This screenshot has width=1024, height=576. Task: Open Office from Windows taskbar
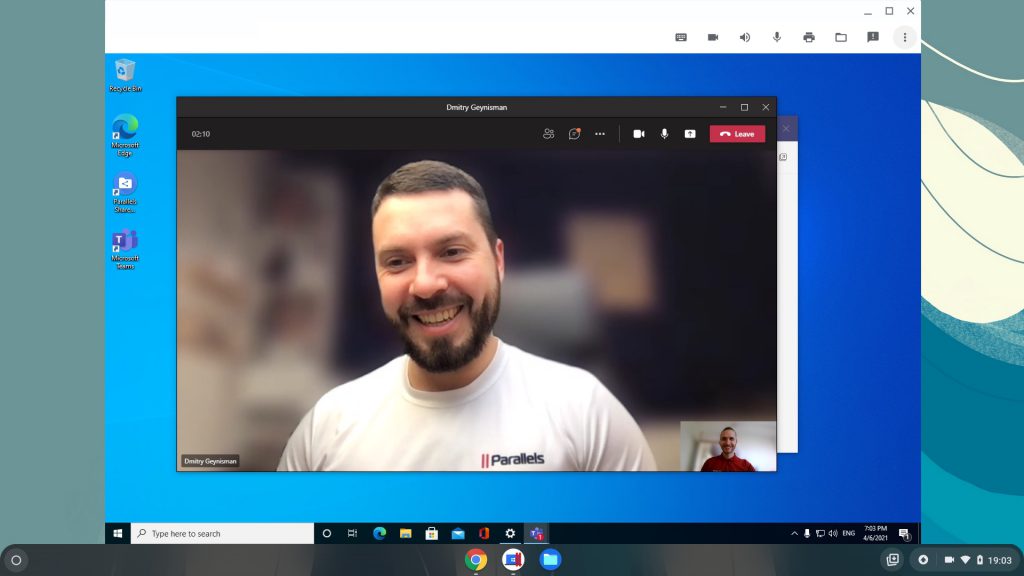tap(484, 534)
